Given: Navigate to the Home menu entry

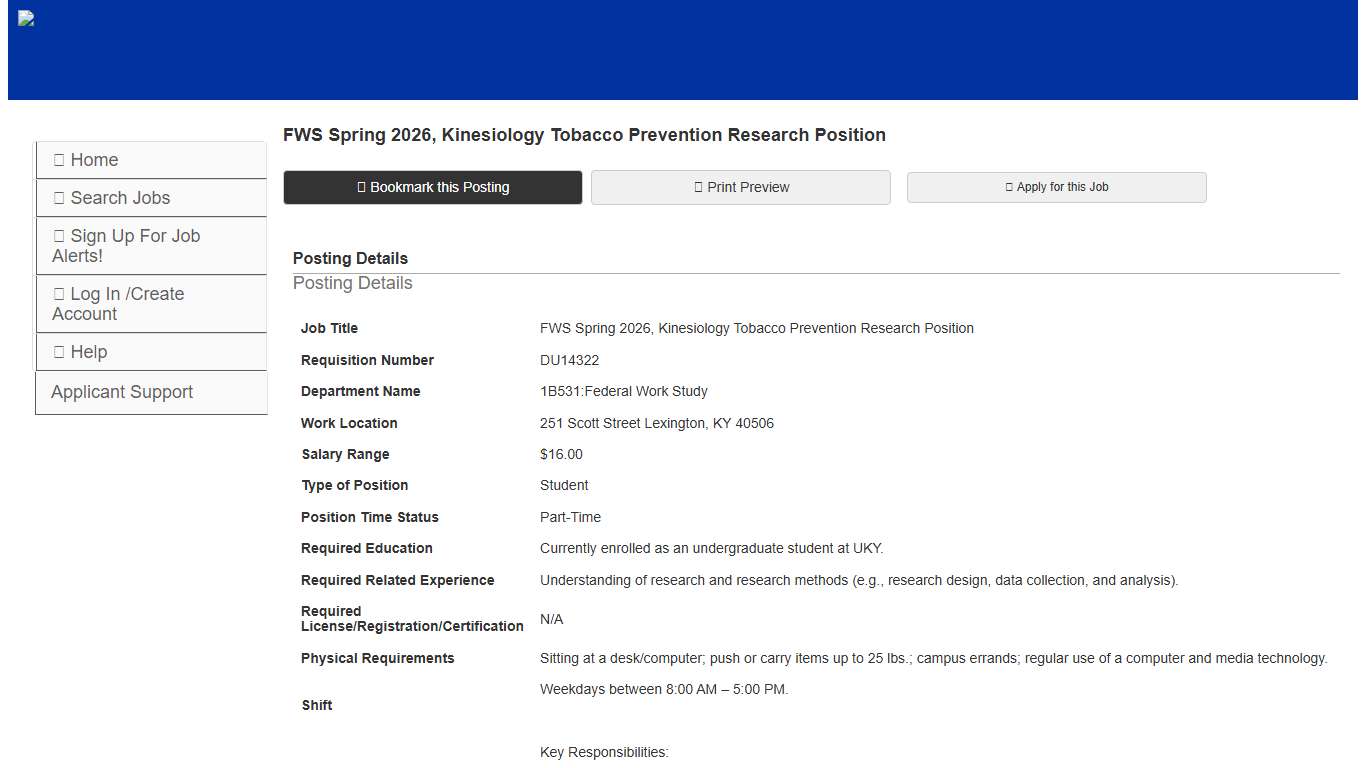Looking at the screenshot, I should (x=94, y=159).
